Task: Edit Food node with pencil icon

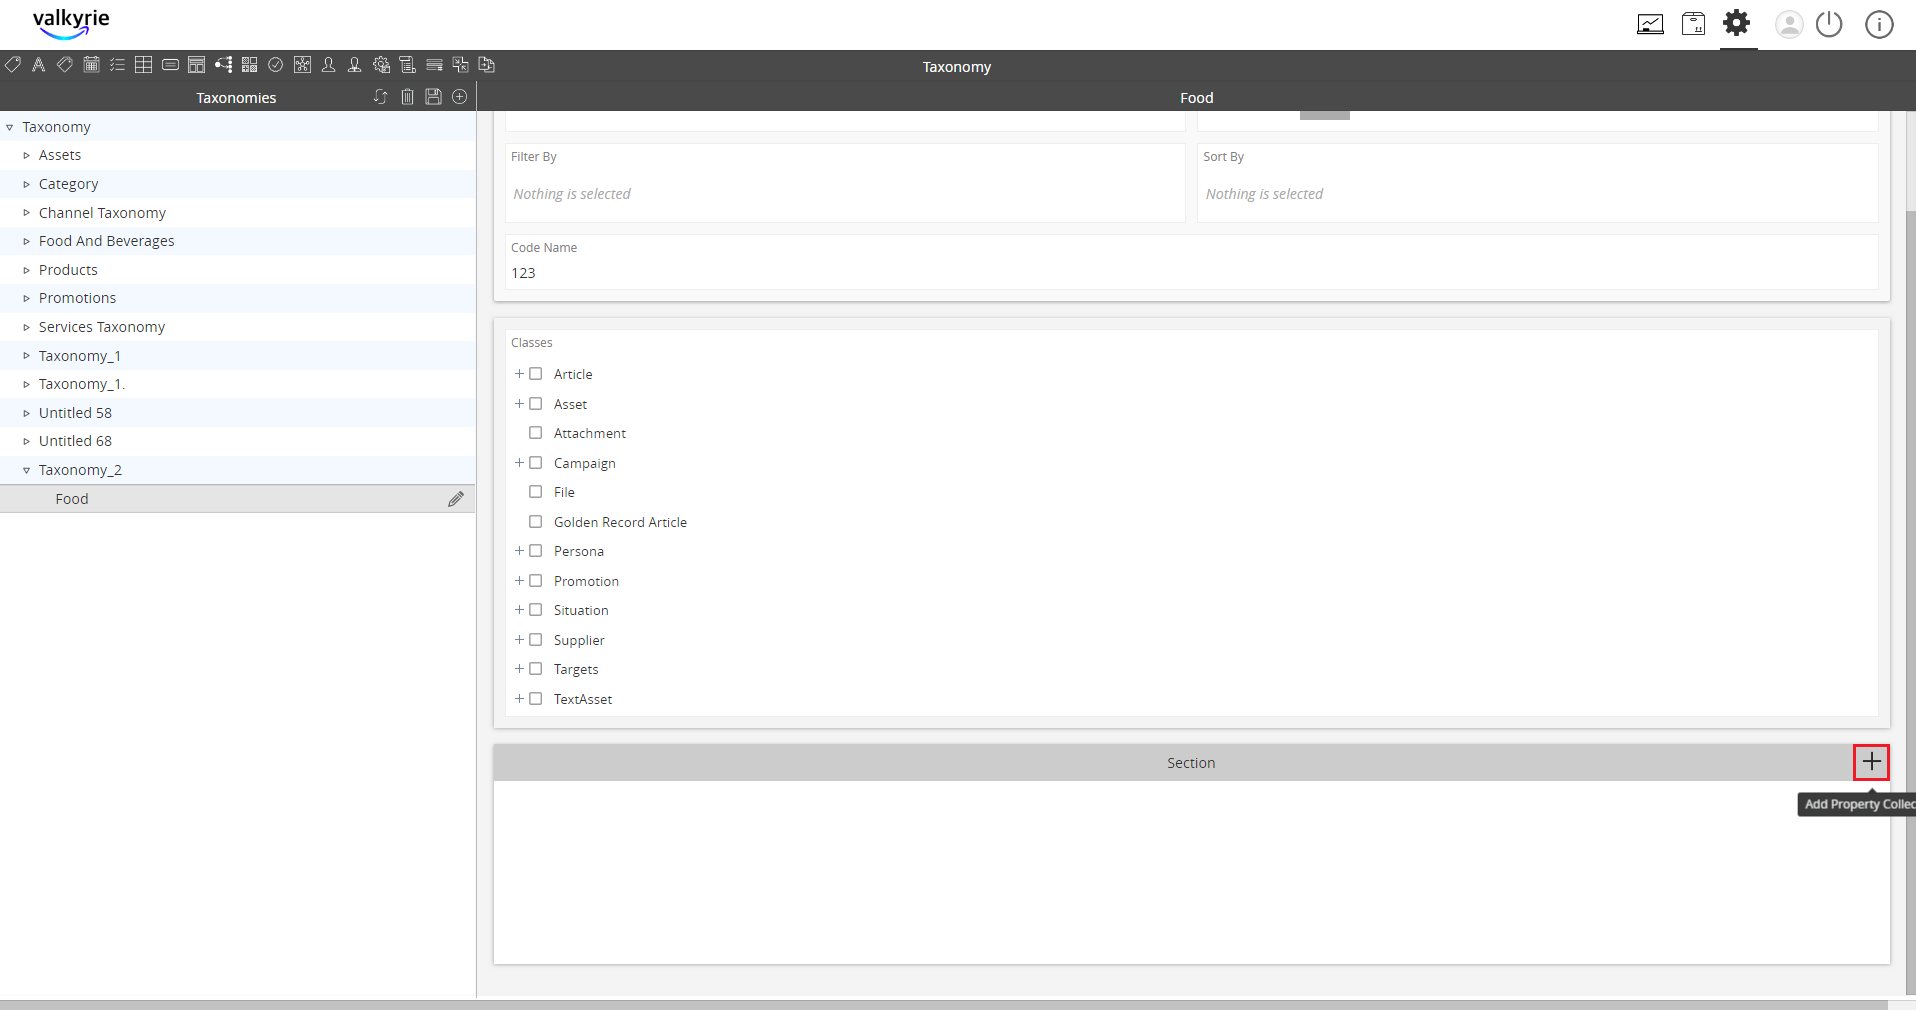Action: pyautogui.click(x=456, y=499)
